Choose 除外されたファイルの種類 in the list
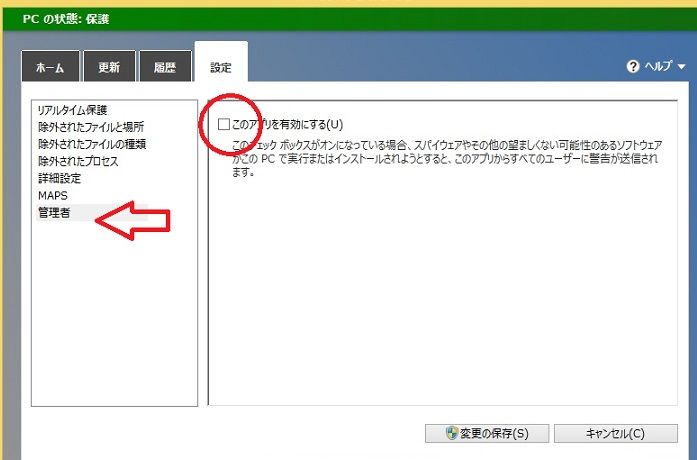This screenshot has height=460, width=697. pos(92,144)
